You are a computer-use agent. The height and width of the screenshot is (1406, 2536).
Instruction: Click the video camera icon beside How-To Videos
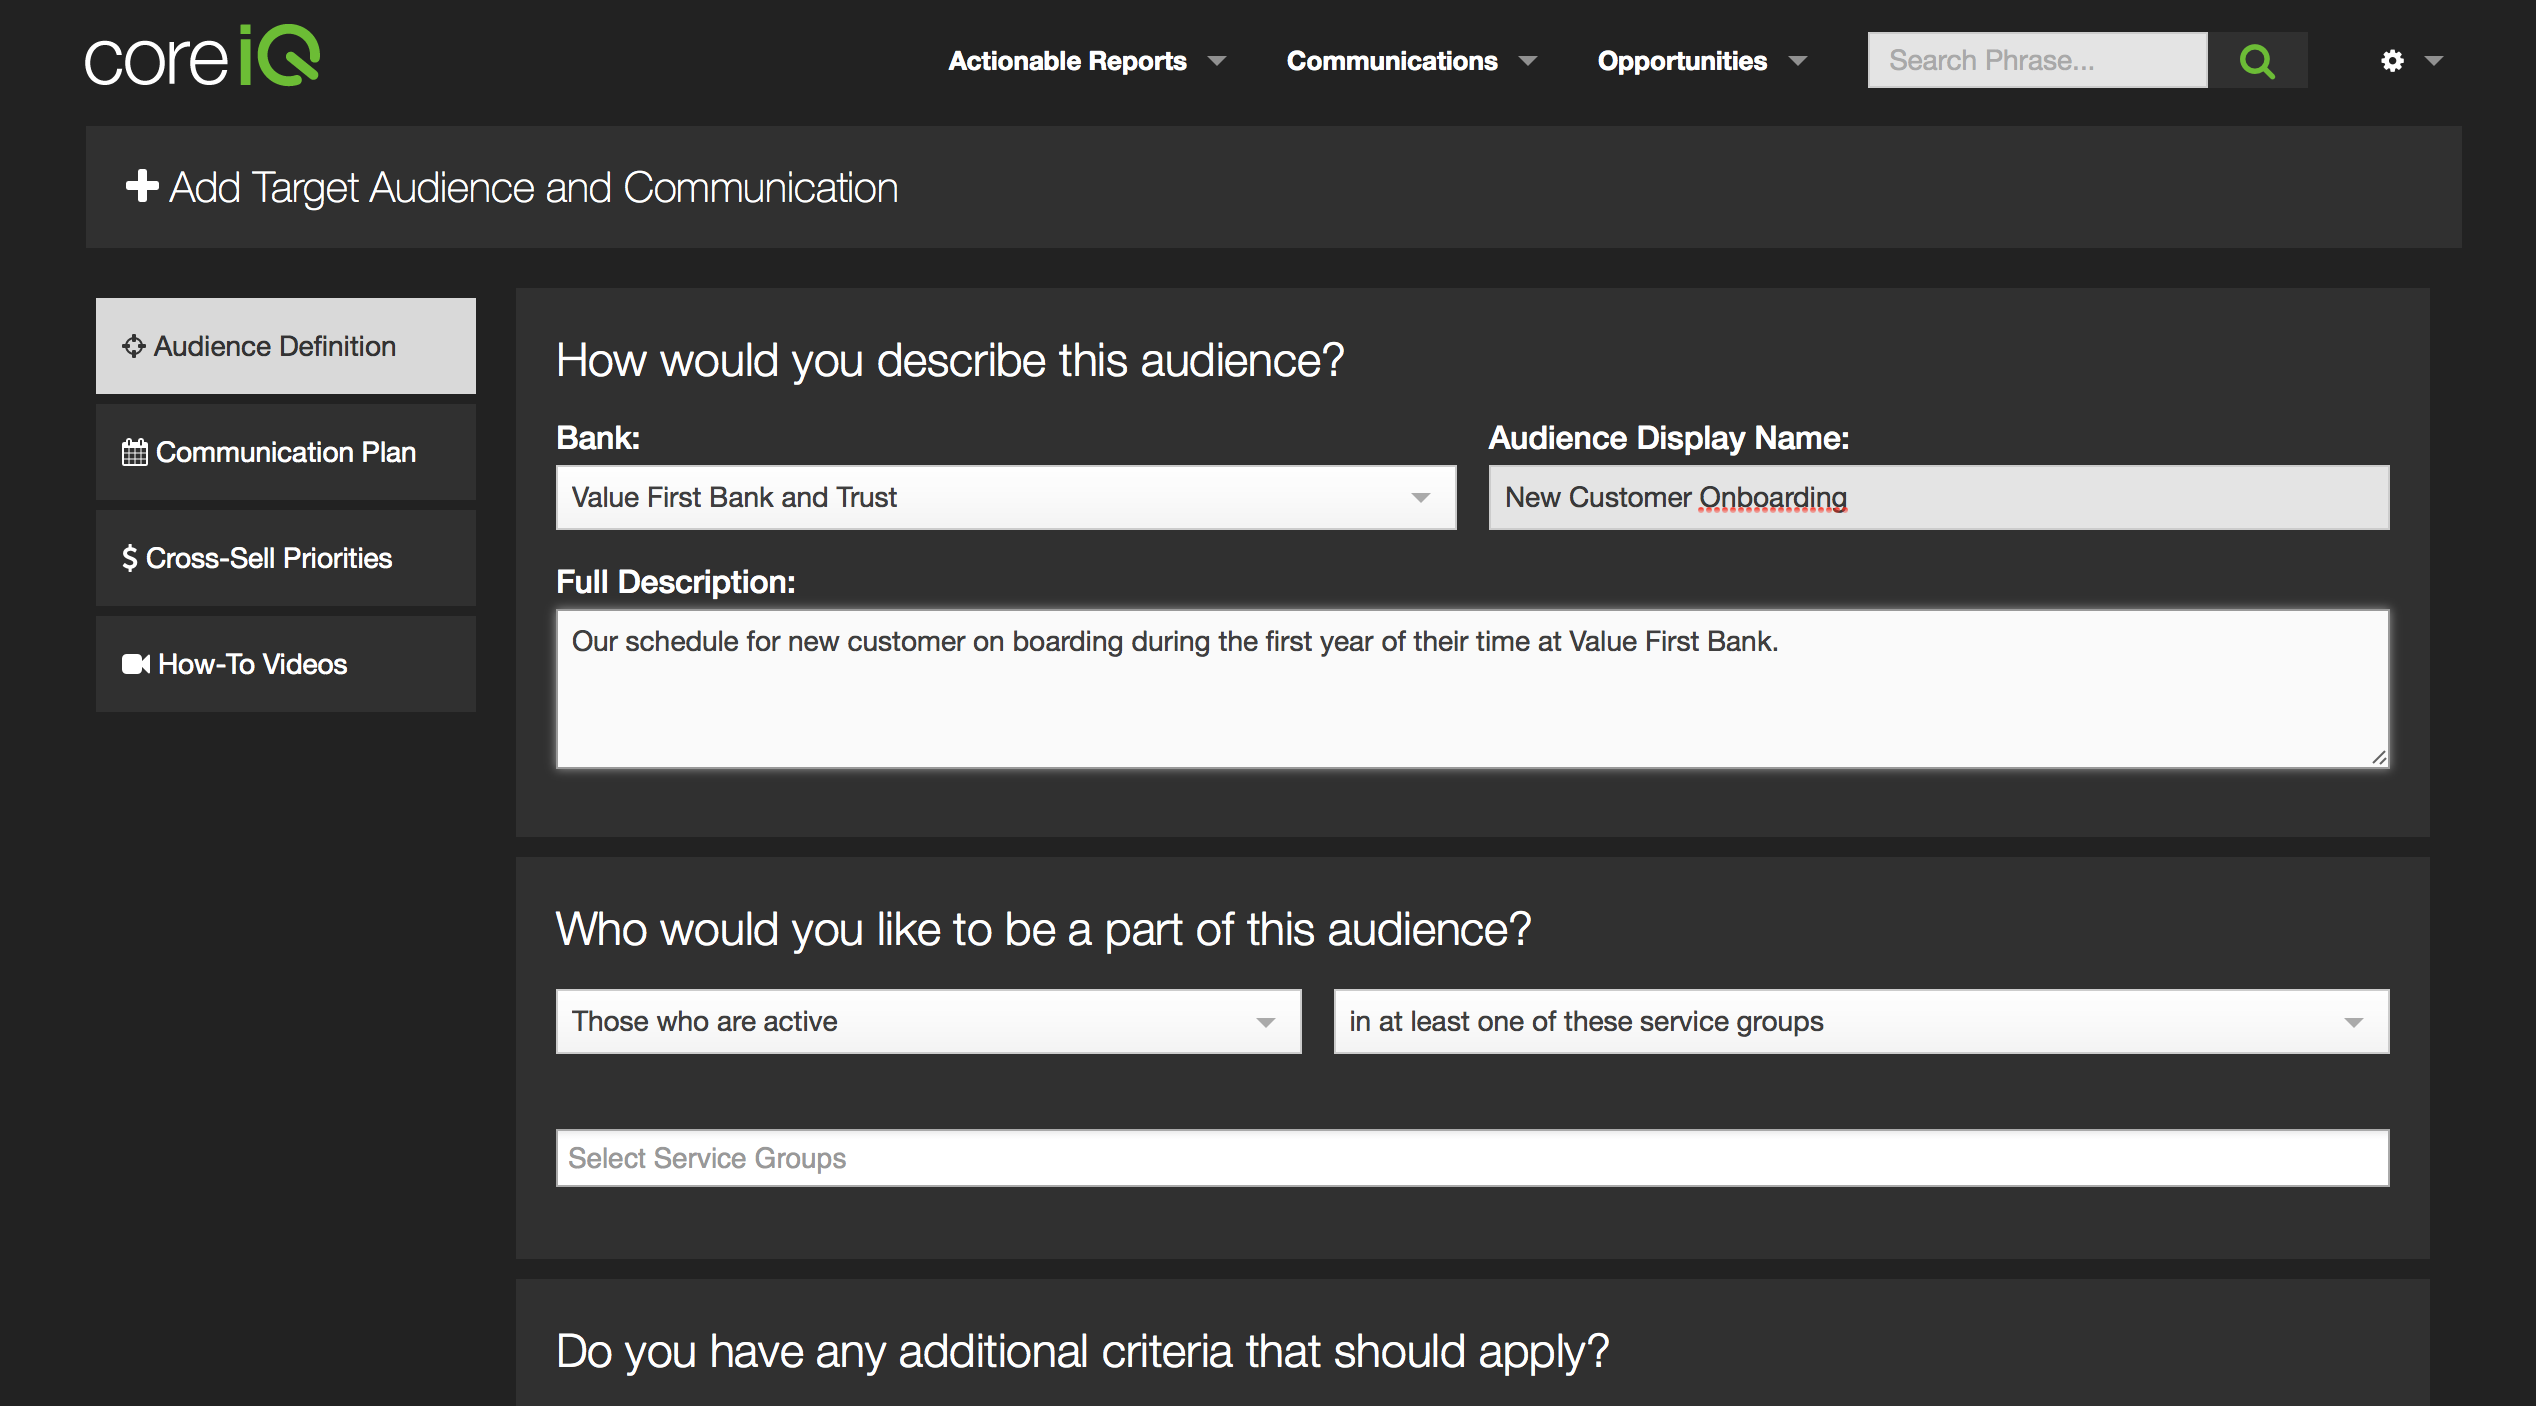(135, 664)
